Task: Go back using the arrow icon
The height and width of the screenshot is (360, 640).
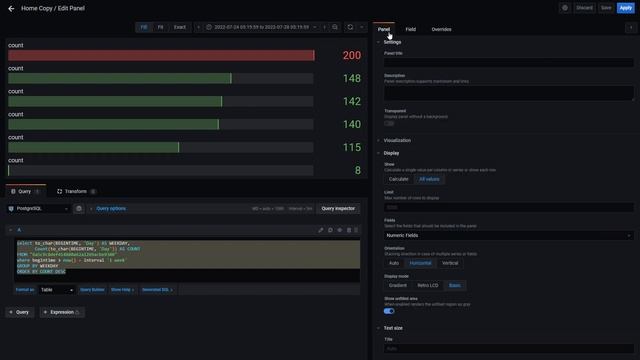Action: 11,8
